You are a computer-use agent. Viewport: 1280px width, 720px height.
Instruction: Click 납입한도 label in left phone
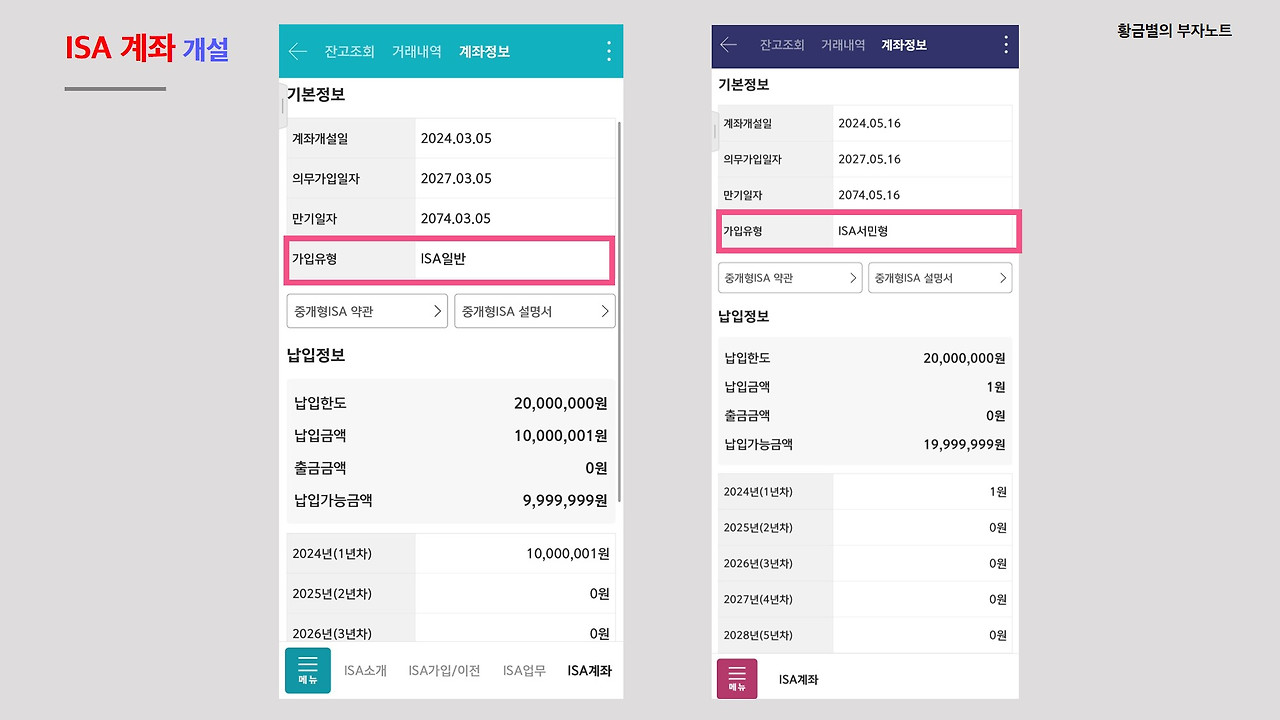coord(320,403)
